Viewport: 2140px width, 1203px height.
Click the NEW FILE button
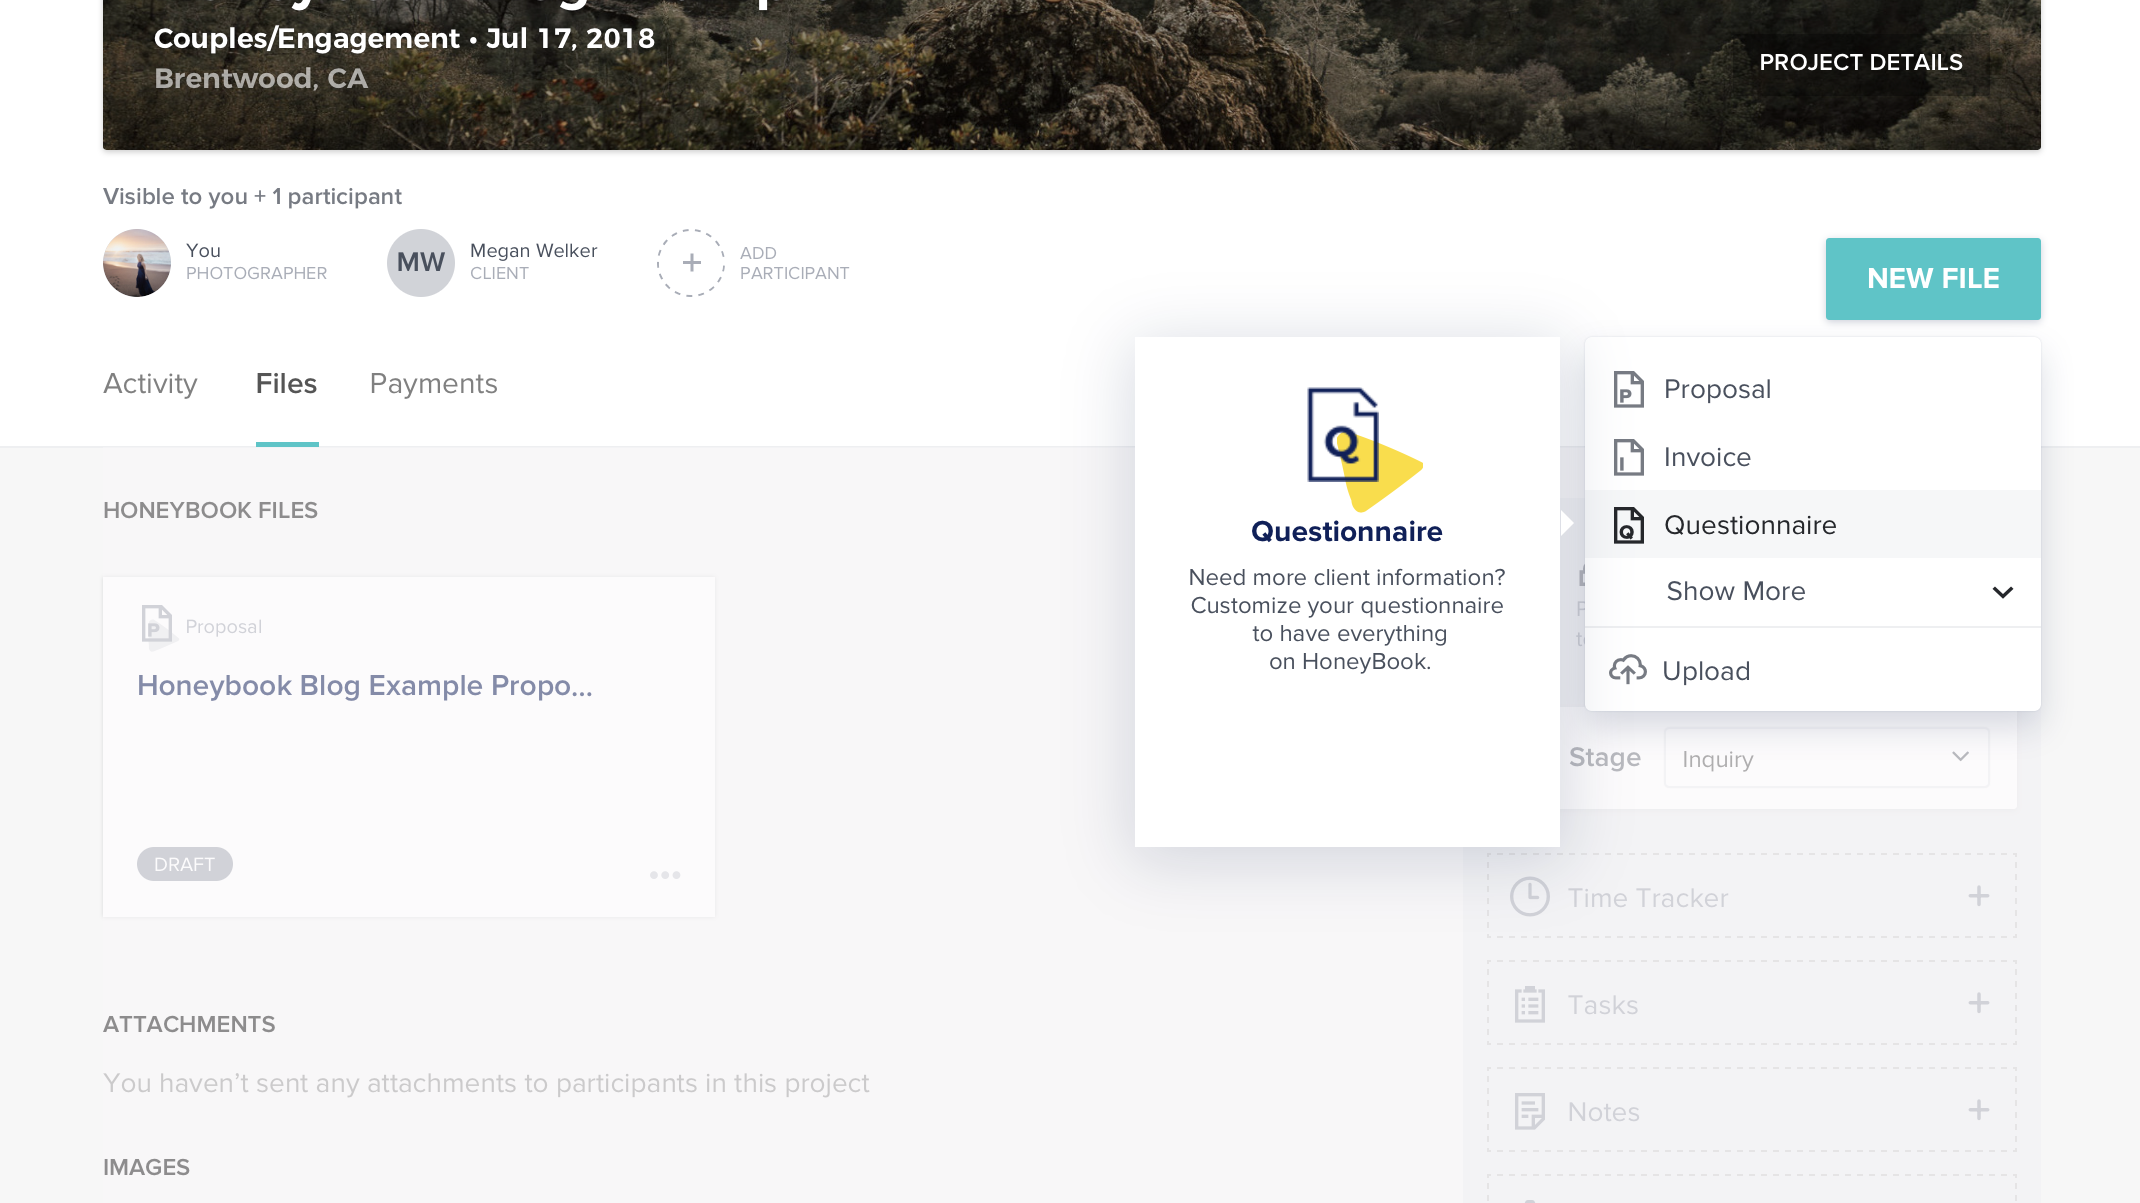point(1933,279)
